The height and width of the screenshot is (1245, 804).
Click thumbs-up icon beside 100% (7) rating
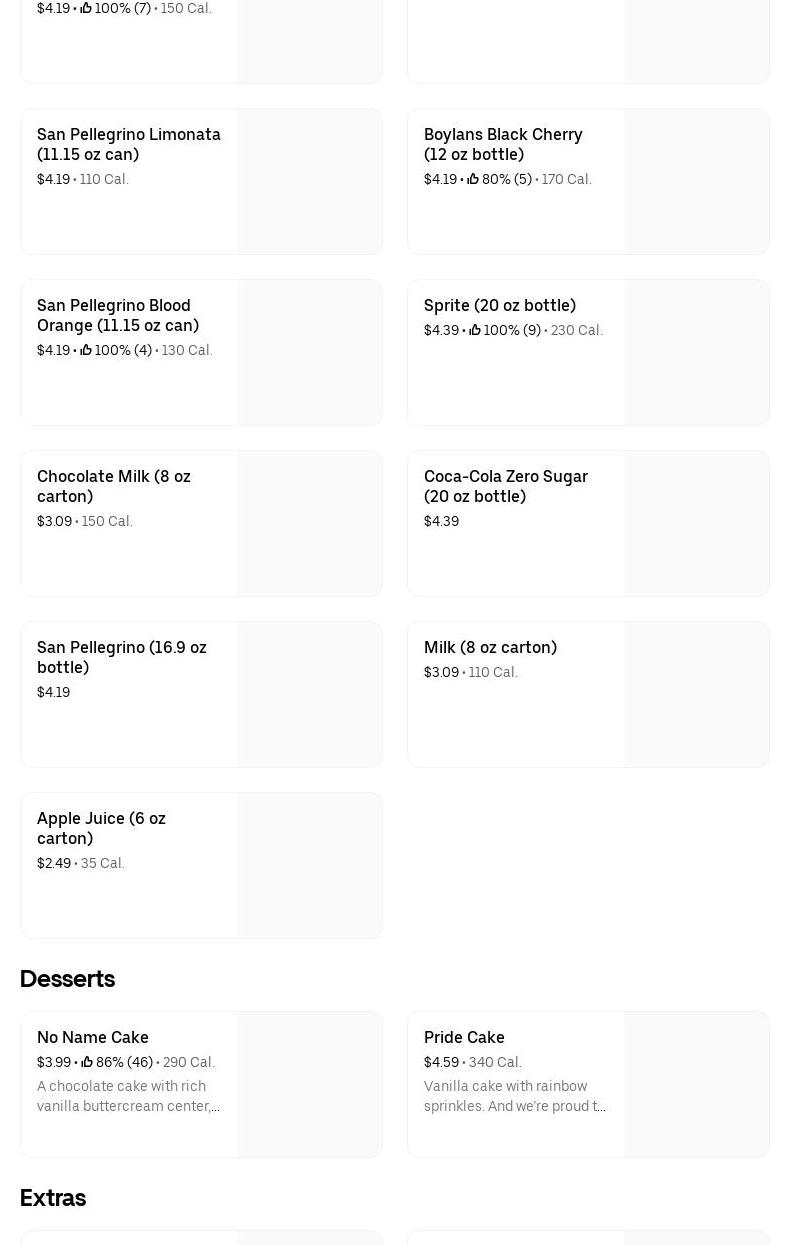(86, 9)
